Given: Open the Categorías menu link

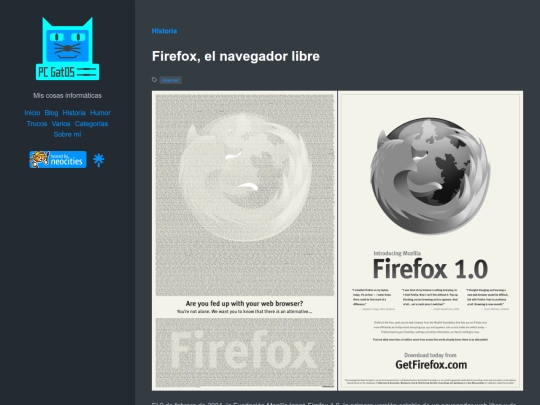Looking at the screenshot, I should tap(91, 124).
